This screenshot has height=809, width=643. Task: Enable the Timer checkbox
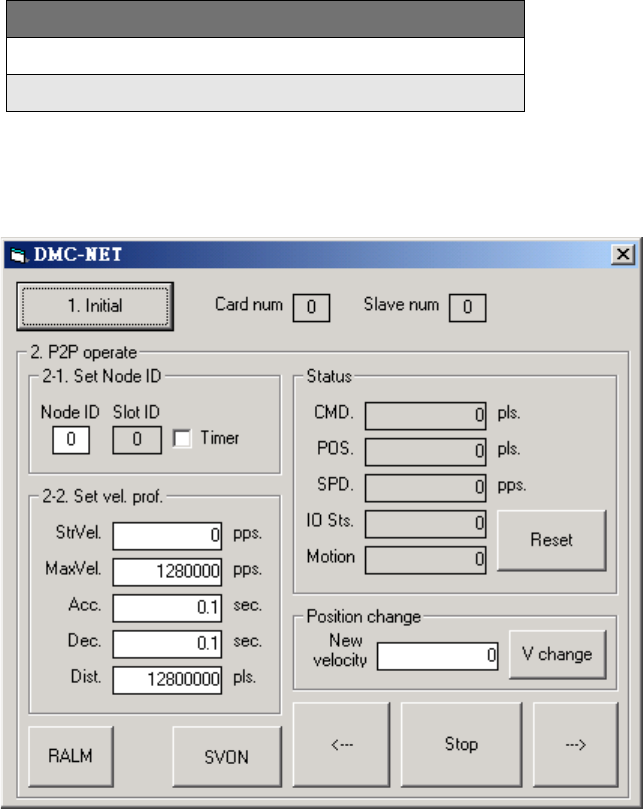182,439
